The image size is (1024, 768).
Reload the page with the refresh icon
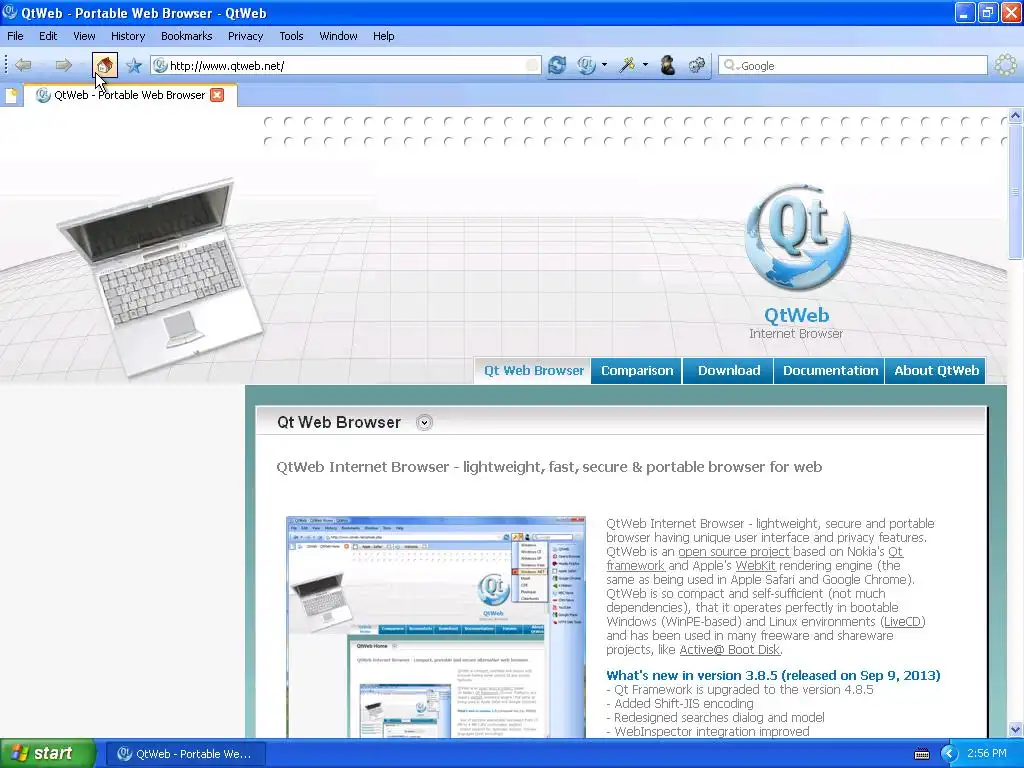(557, 65)
